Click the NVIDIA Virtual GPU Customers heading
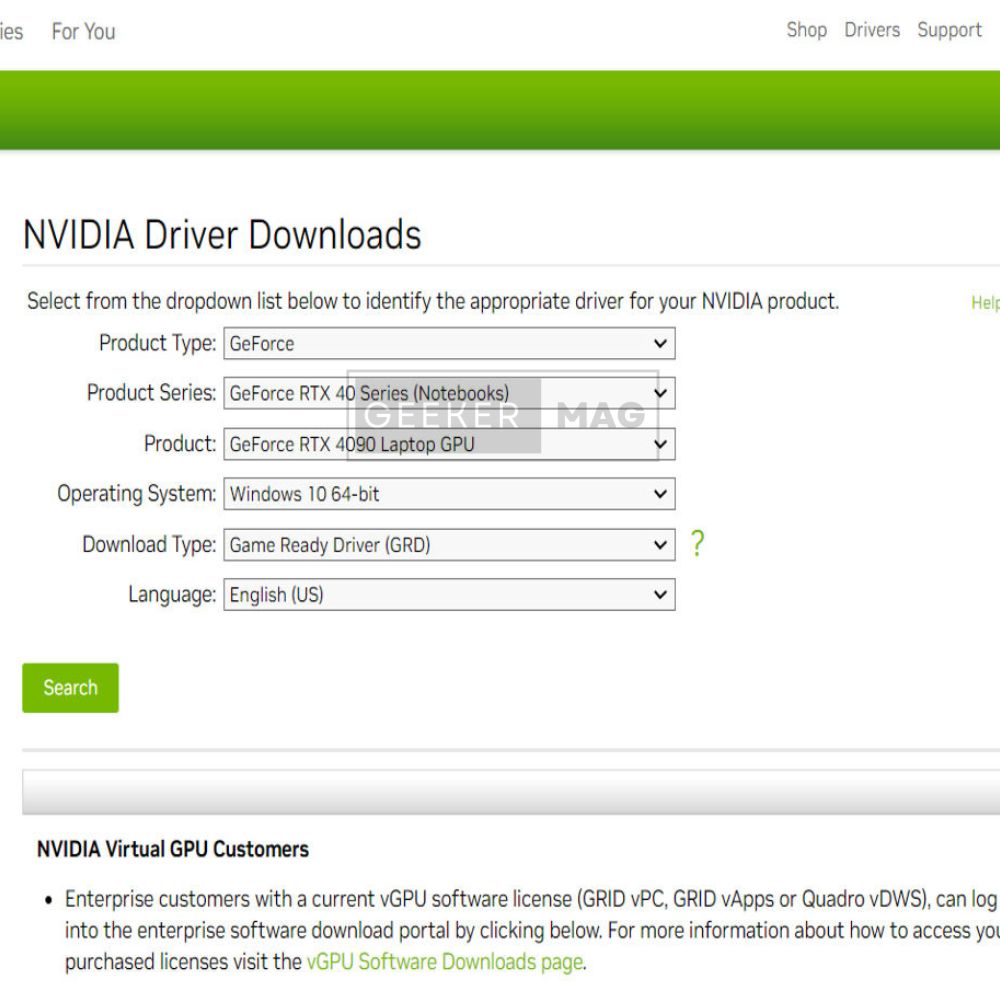This screenshot has width=1000, height=1000. (x=173, y=849)
